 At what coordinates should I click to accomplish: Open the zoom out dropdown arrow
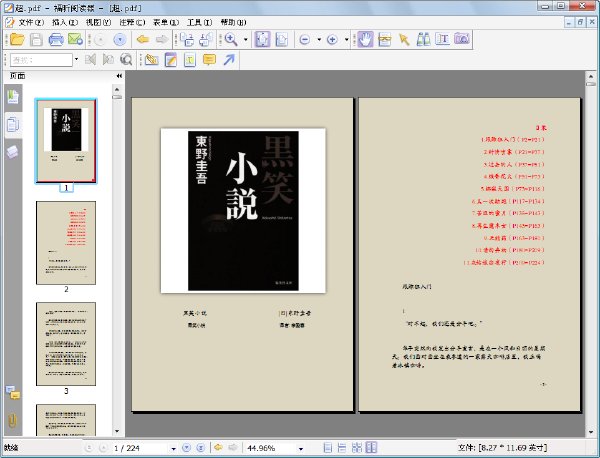319,39
